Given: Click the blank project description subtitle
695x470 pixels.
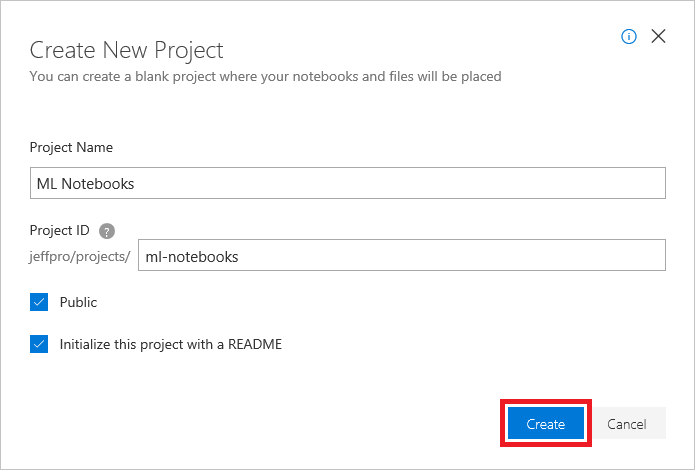Looking at the screenshot, I should (265, 76).
